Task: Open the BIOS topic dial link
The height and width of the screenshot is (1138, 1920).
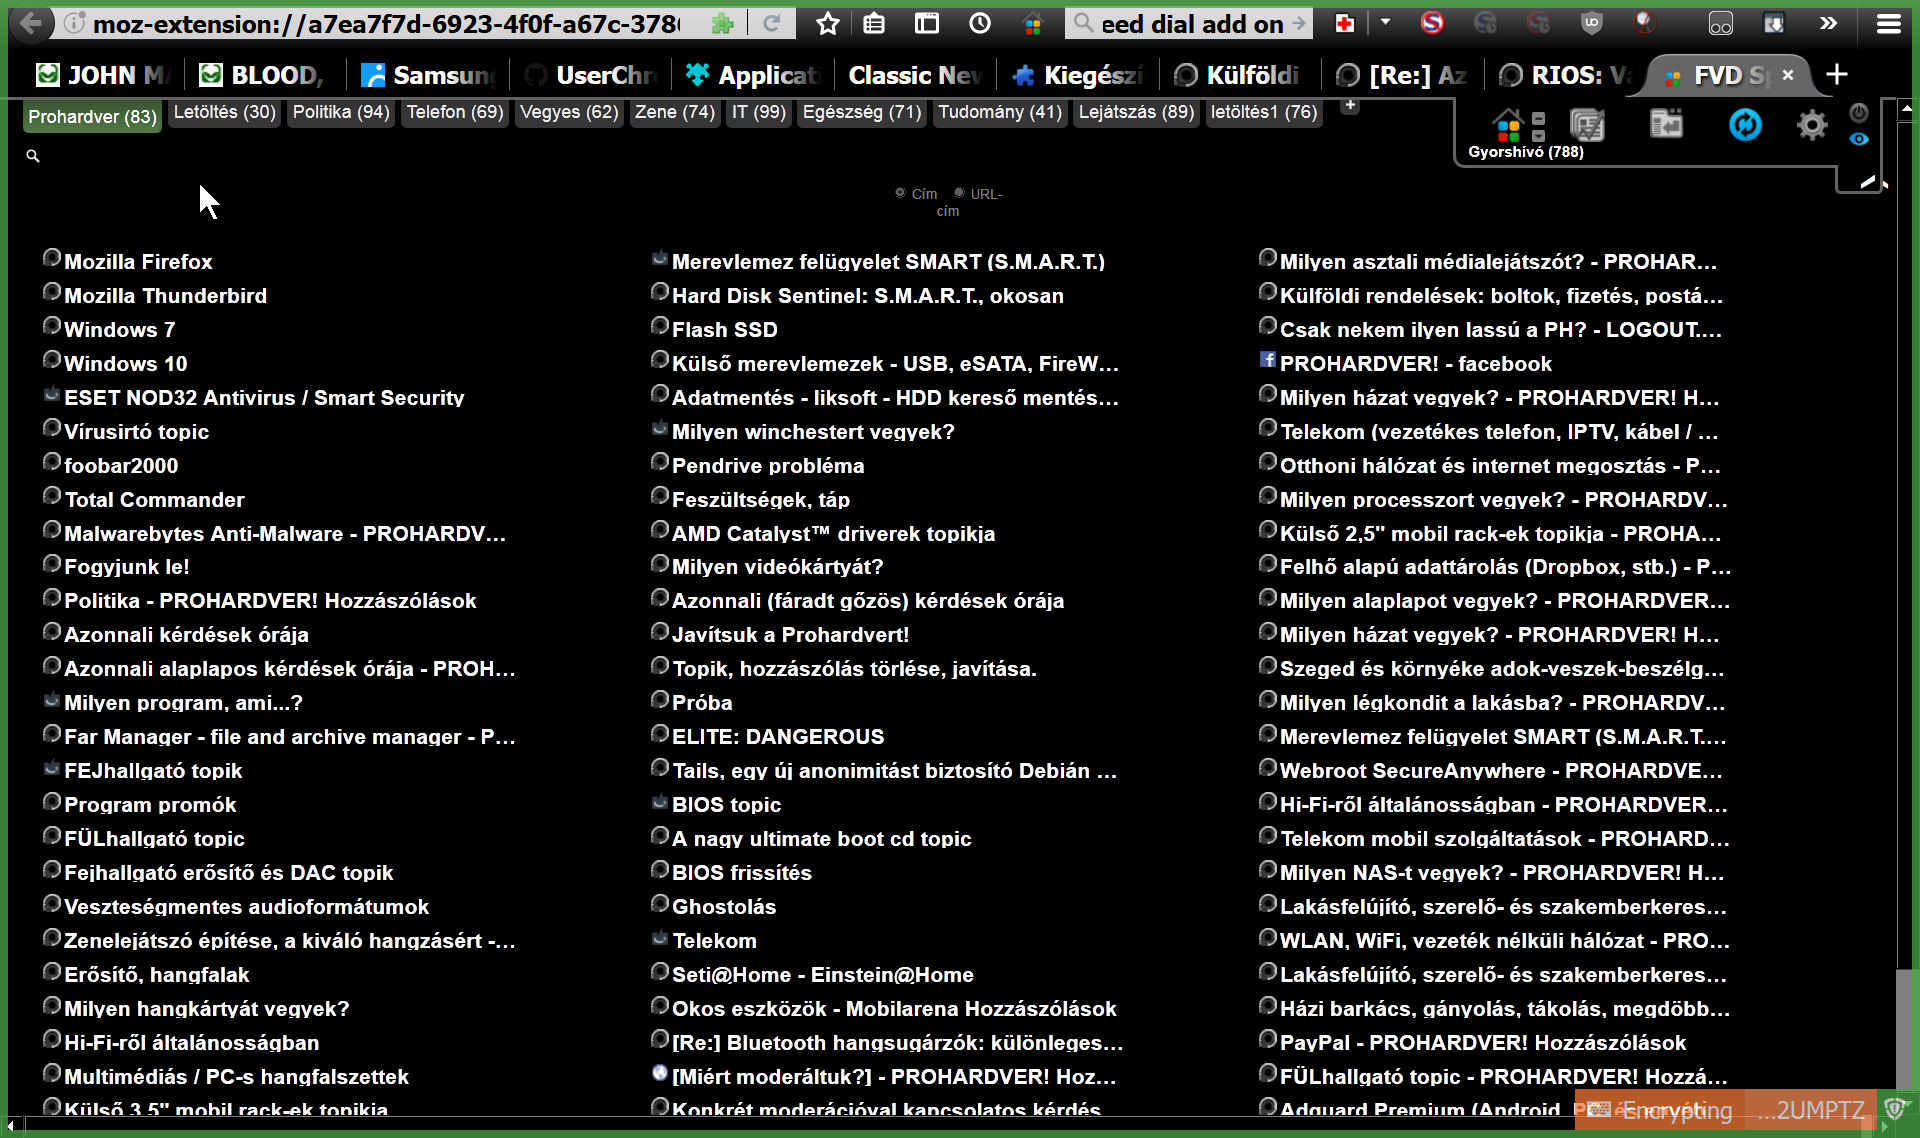Action: [x=727, y=805]
